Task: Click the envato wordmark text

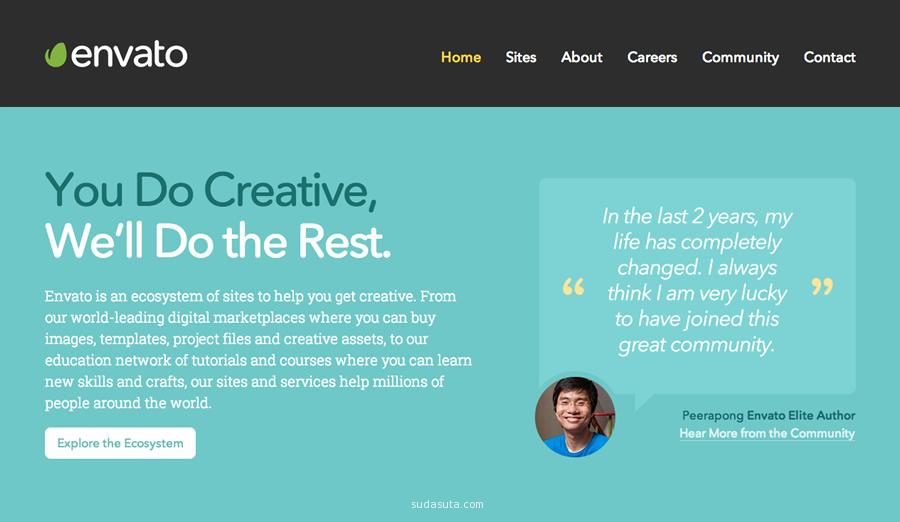Action: pyautogui.click(x=129, y=55)
